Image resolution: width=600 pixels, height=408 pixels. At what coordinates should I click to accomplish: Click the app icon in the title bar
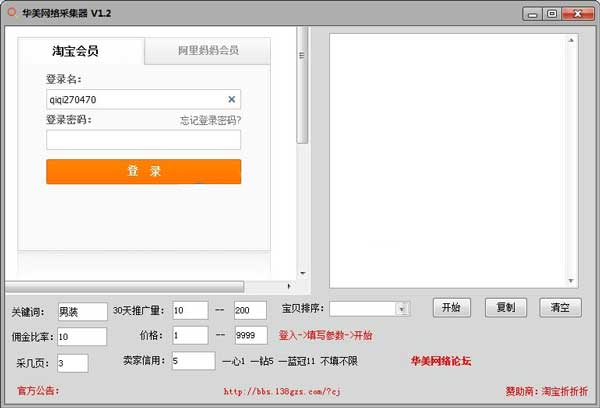point(12,13)
